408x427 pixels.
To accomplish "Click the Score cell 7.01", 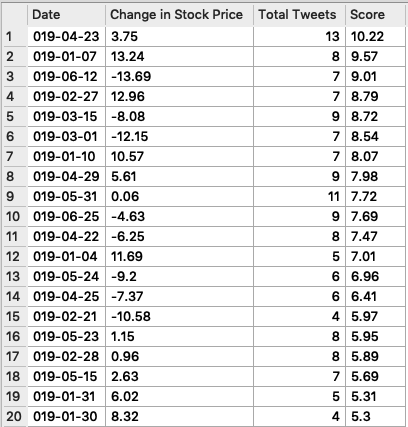I will click(x=375, y=257).
